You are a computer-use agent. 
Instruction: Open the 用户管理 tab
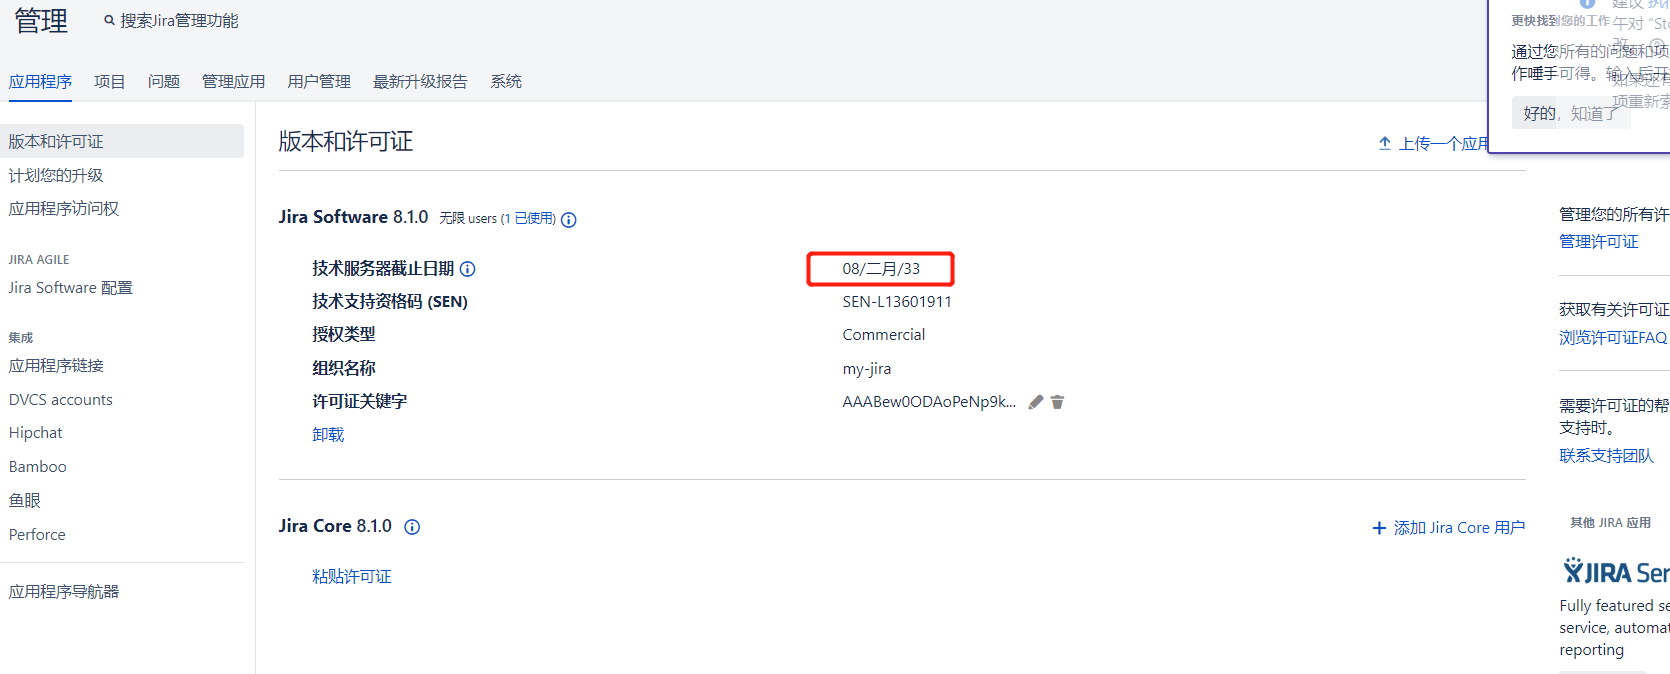[319, 82]
